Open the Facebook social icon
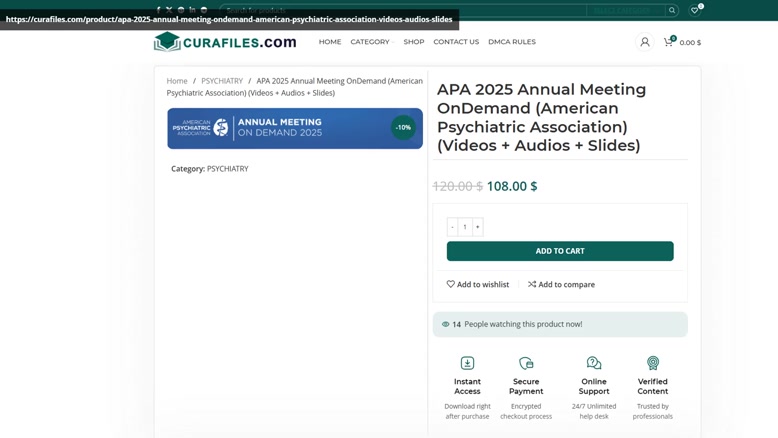778x438 pixels. click(x=158, y=10)
